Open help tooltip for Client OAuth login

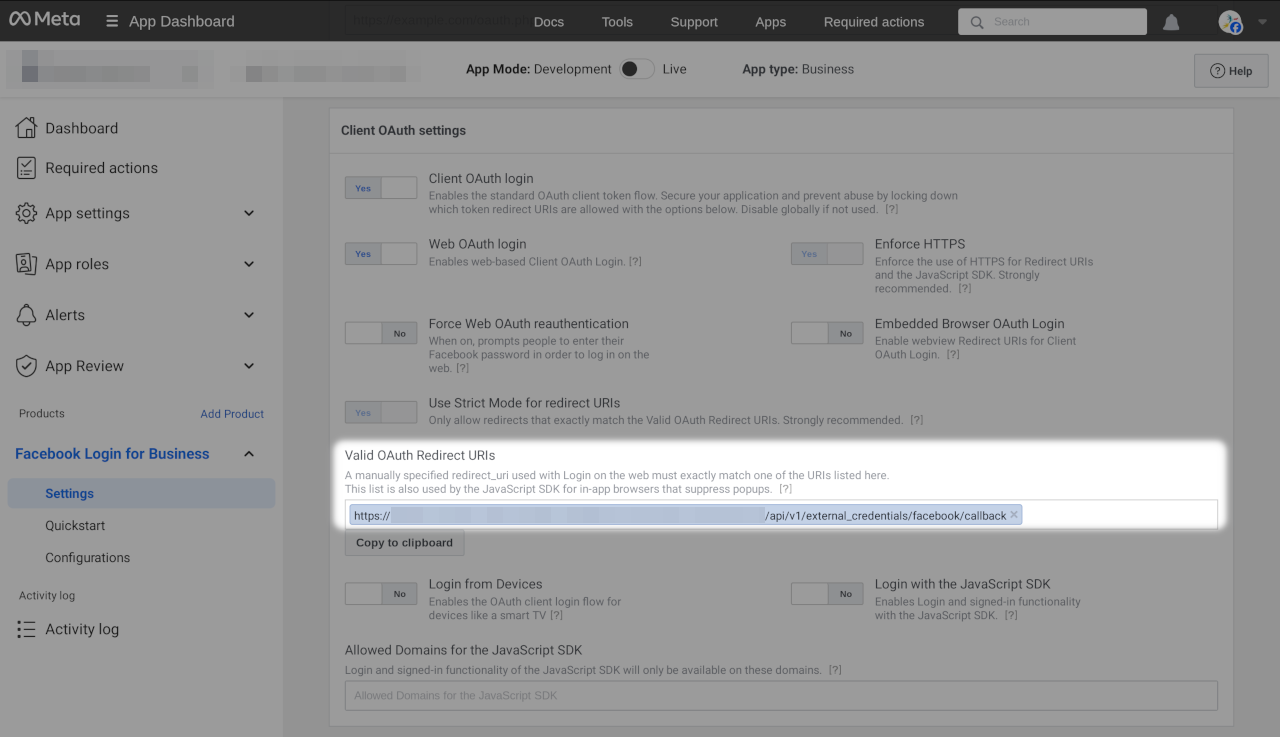point(891,209)
